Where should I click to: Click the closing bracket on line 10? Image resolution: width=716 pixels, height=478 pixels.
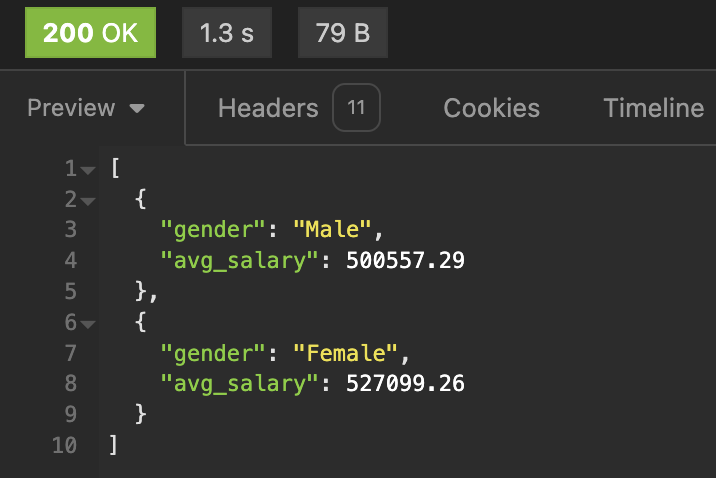click(x=114, y=445)
